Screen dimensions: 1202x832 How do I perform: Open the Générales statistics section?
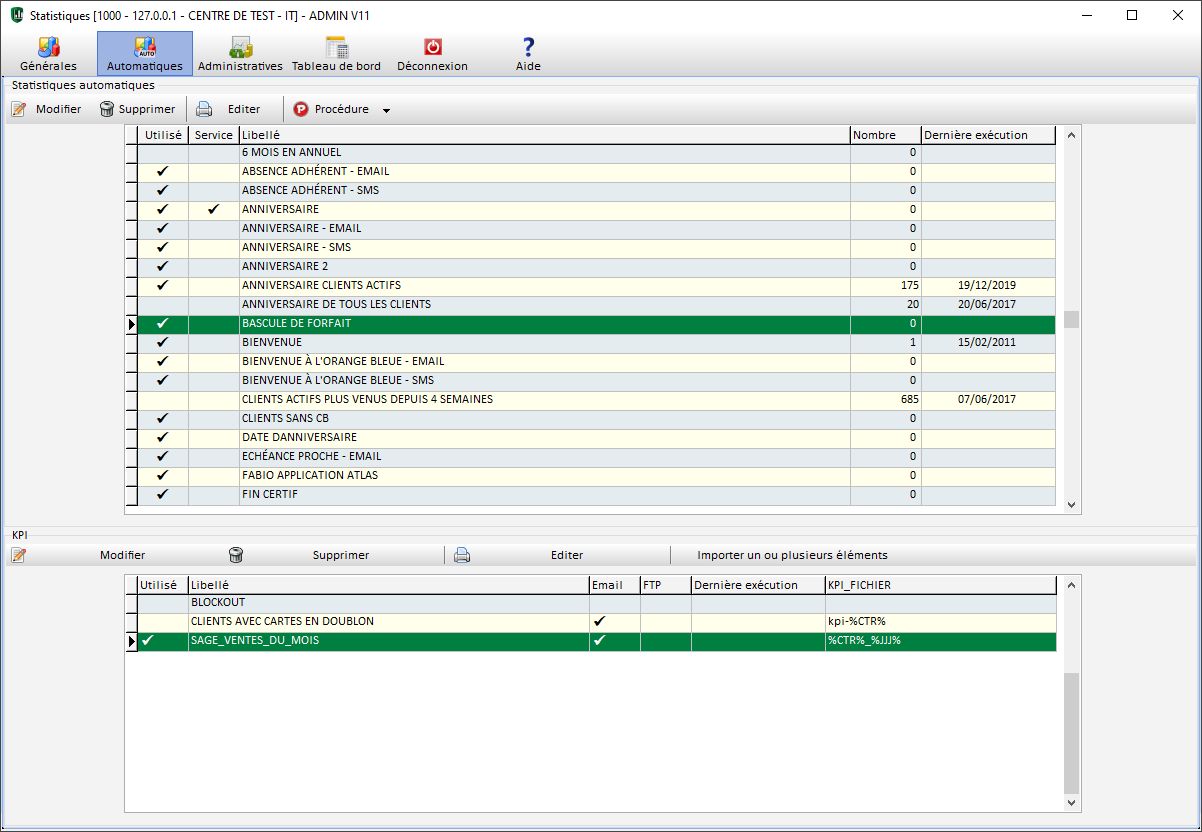(x=48, y=54)
